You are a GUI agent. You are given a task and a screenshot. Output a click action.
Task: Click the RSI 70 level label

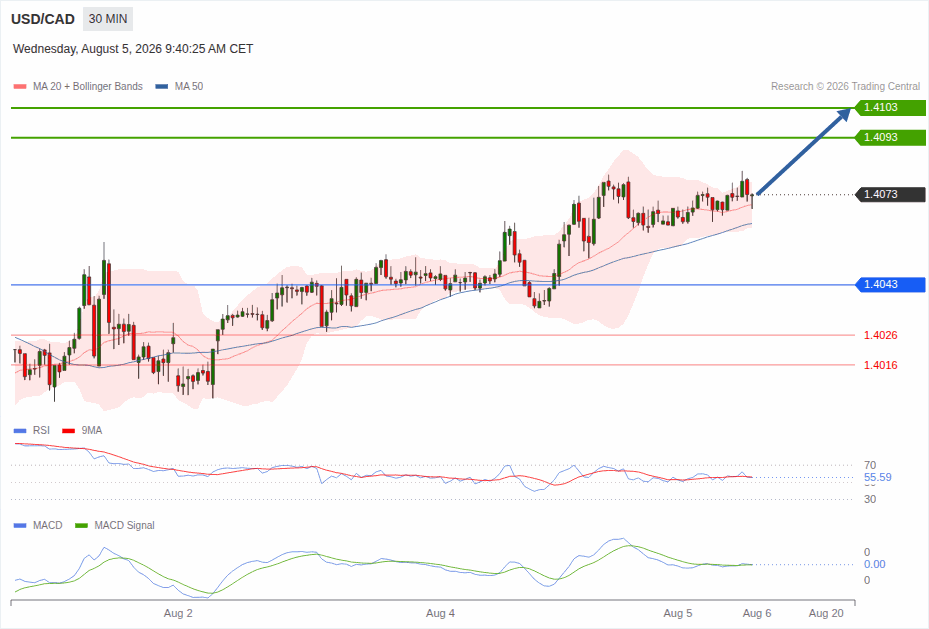pos(870,465)
